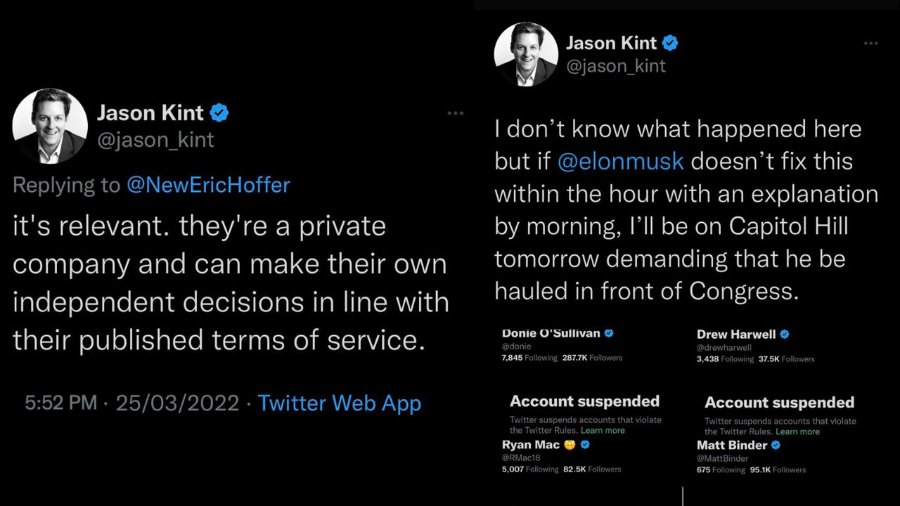Open the @elonmusk mention link
Screen dimensions: 900x506
(620, 161)
